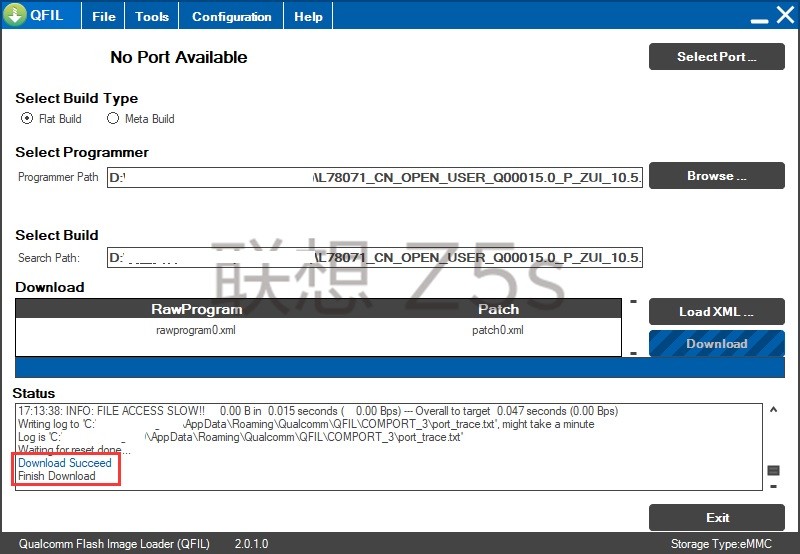The image size is (800, 554).
Task: Click the Patch column header
Action: point(498,309)
